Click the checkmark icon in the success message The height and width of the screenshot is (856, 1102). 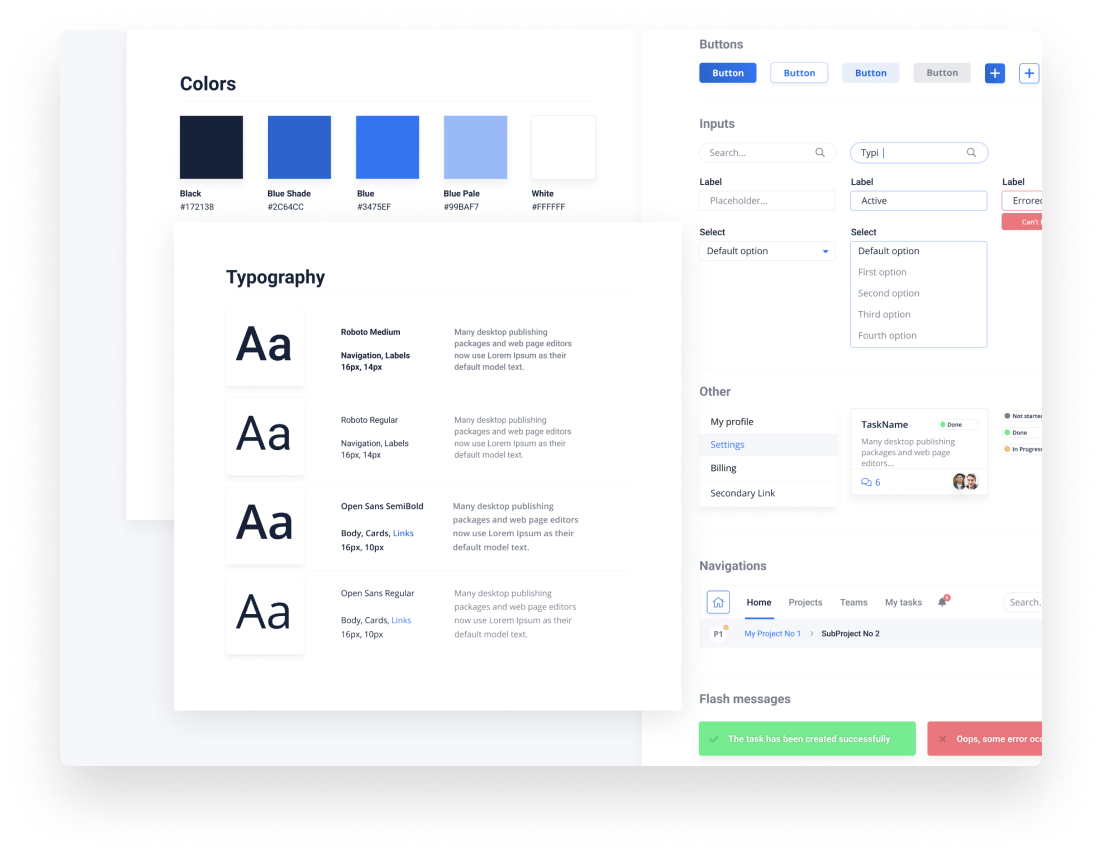[714, 739]
